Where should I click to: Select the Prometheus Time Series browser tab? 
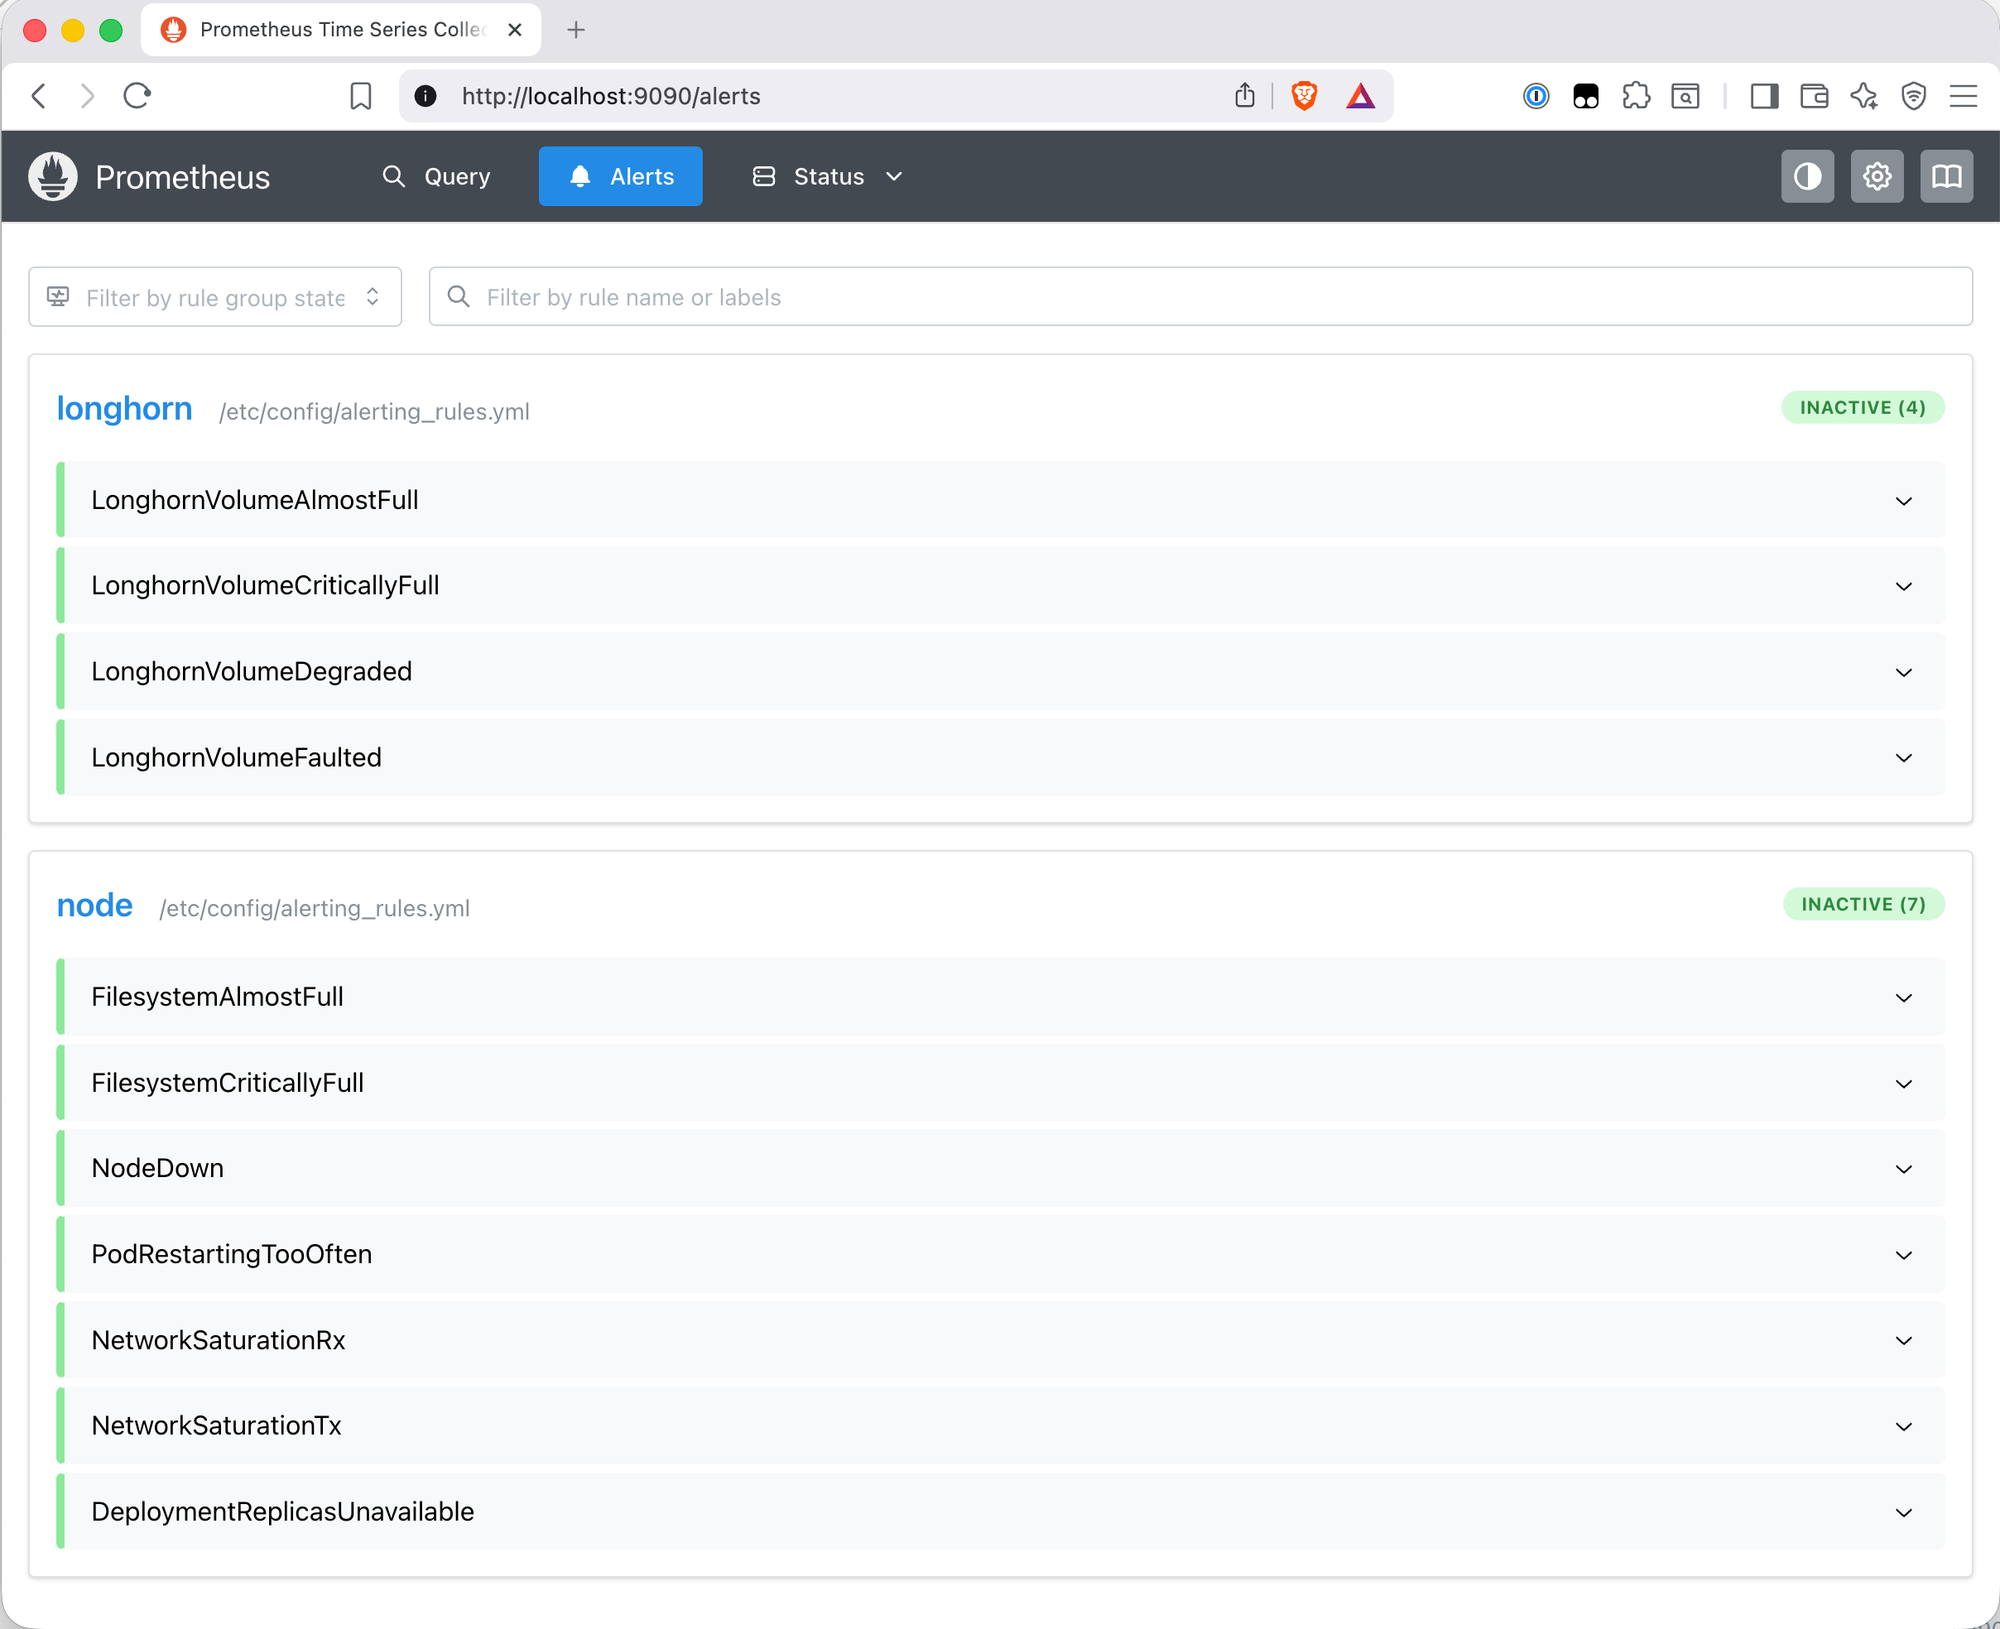(340, 30)
